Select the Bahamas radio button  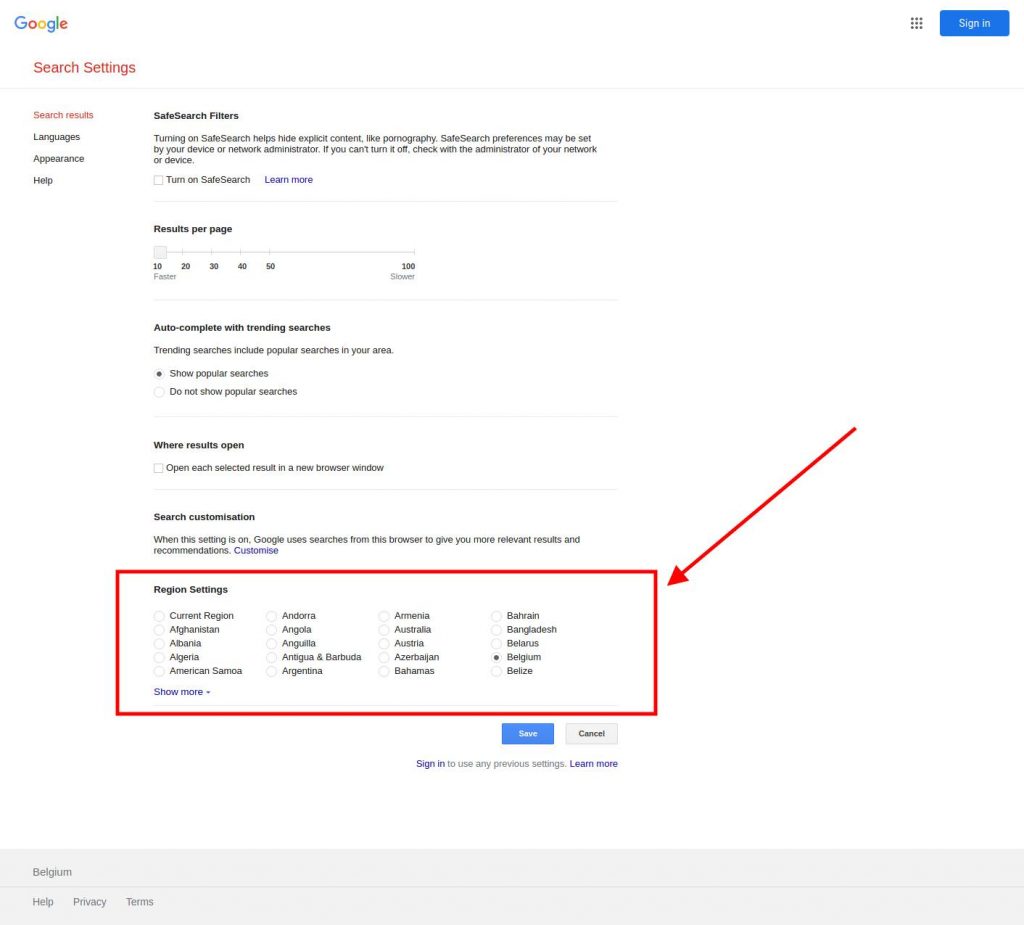[x=383, y=671]
